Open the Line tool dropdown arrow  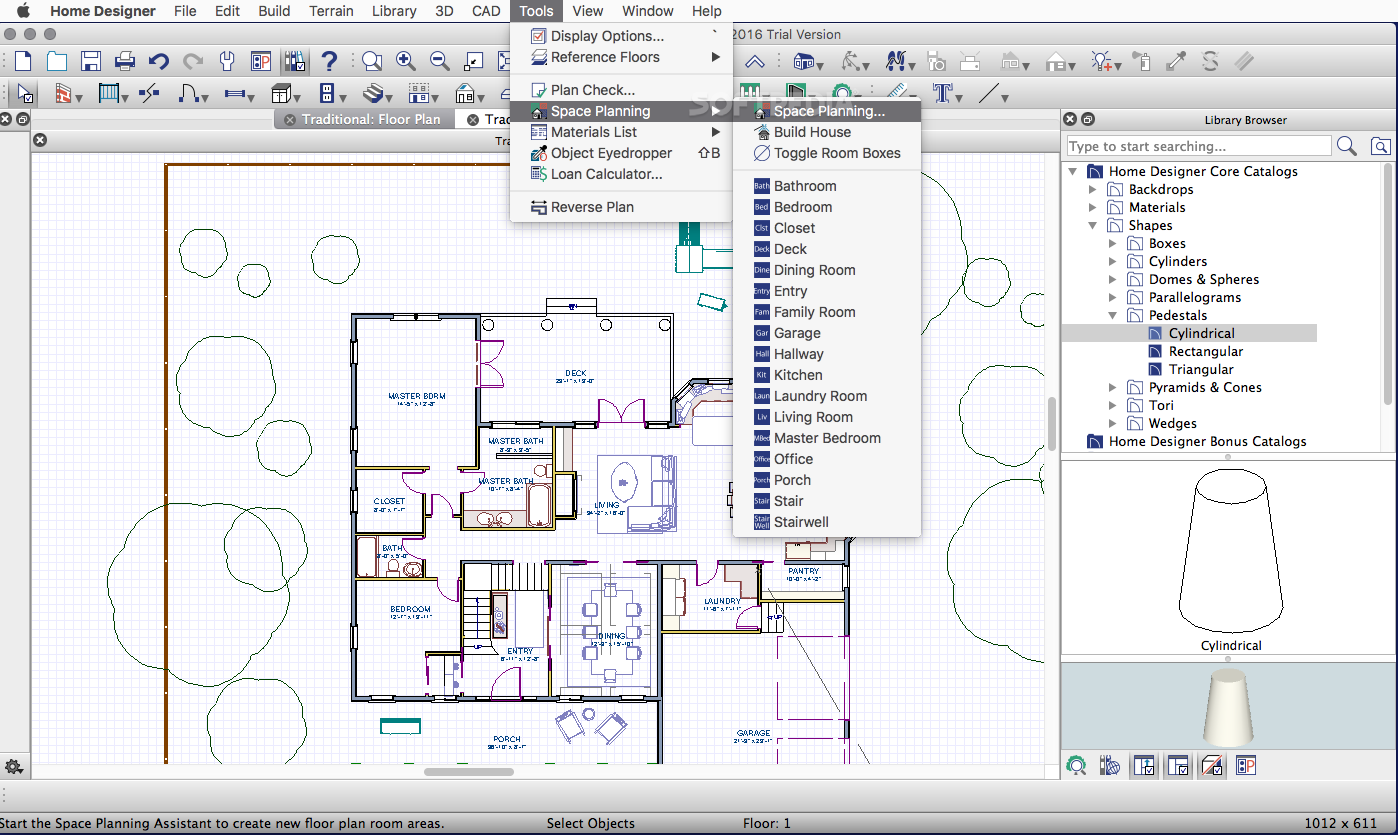(x=1005, y=98)
